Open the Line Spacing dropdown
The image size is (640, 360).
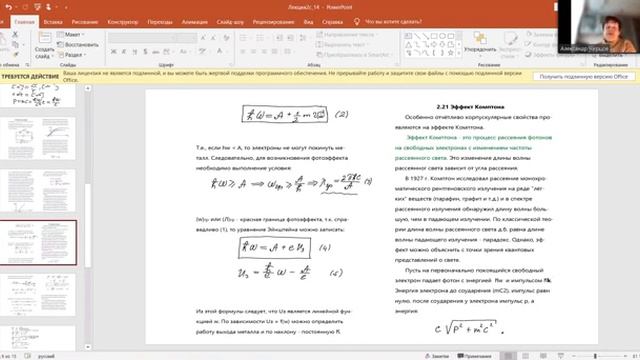point(303,38)
